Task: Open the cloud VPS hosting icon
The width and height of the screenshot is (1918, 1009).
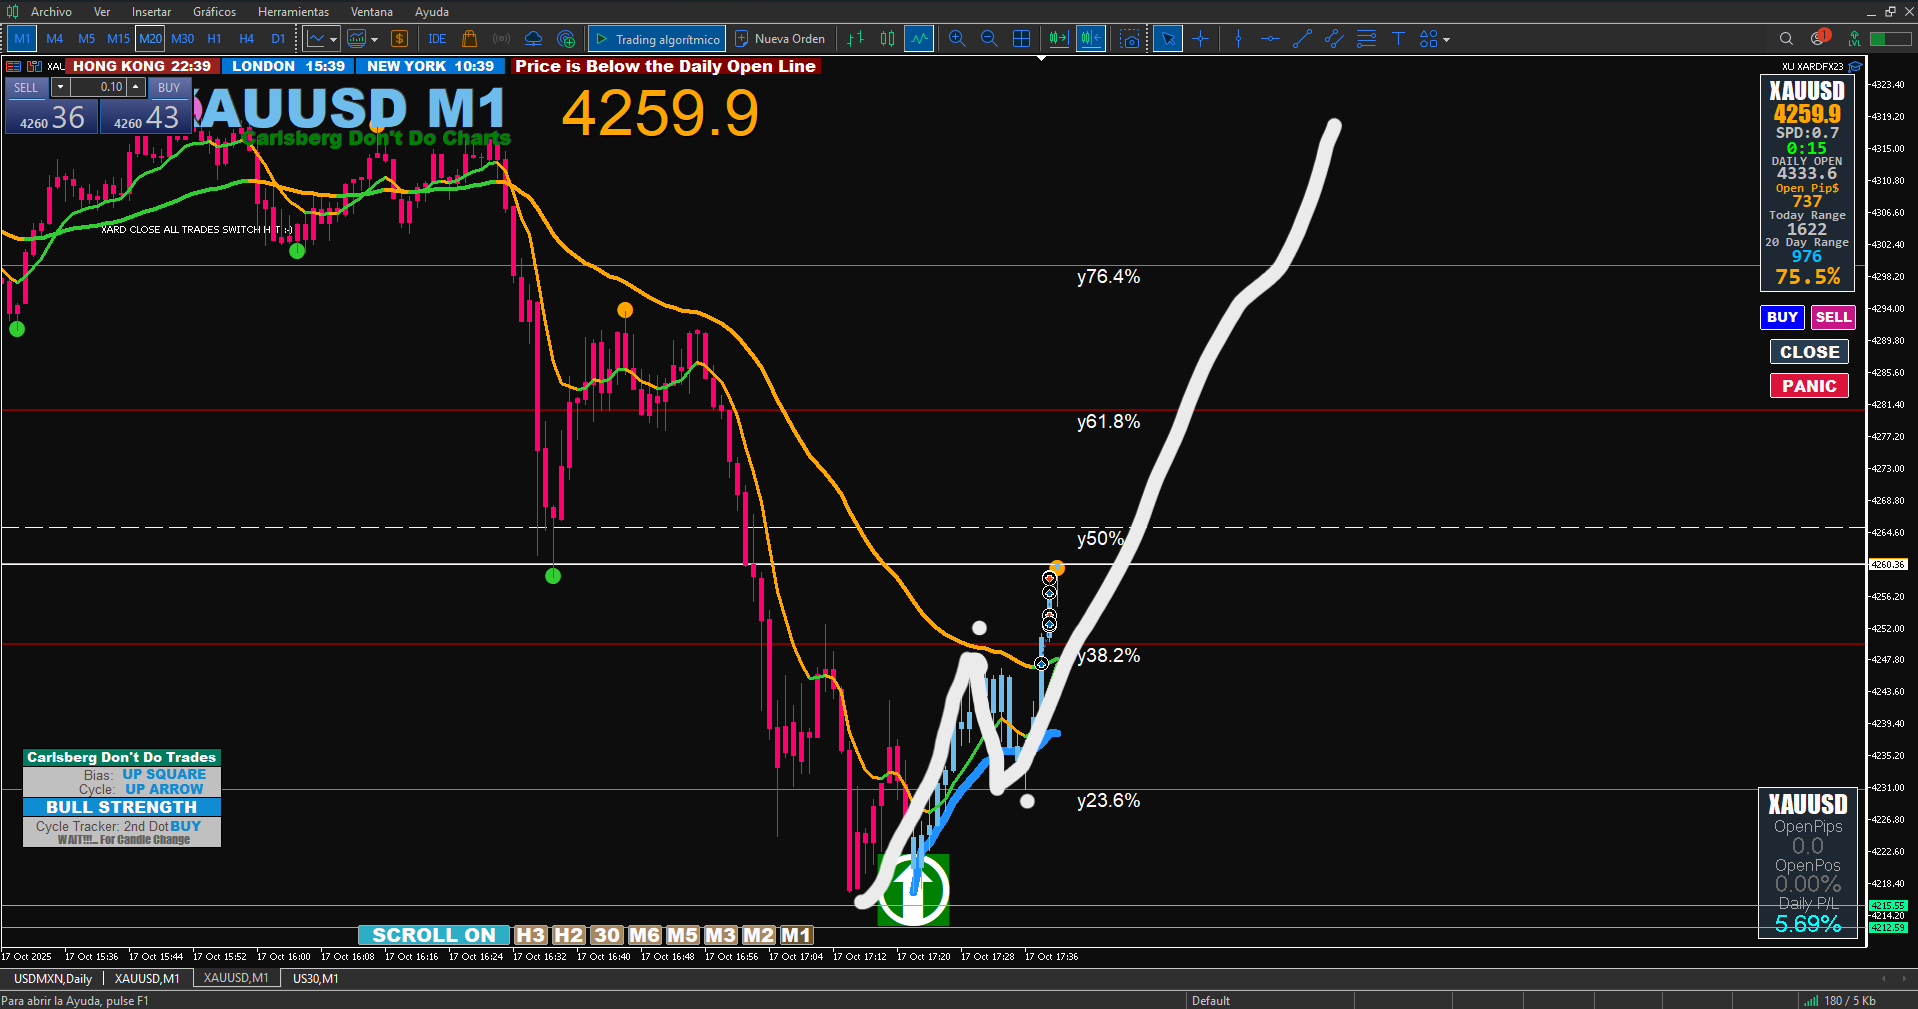Action: (x=533, y=39)
